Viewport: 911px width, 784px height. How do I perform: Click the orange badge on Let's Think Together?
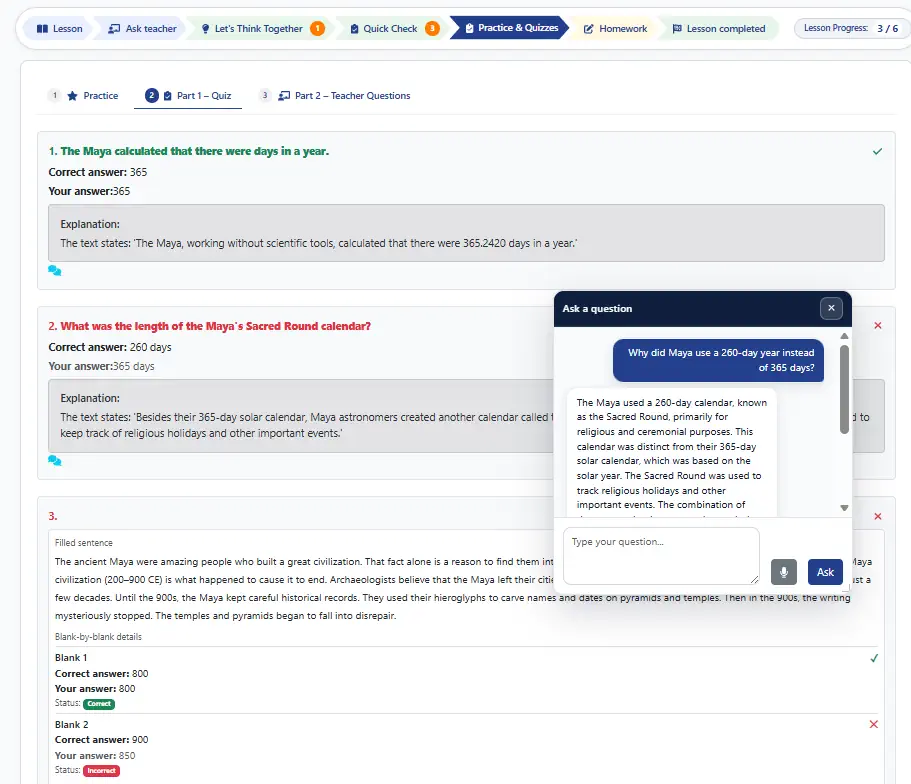click(317, 28)
